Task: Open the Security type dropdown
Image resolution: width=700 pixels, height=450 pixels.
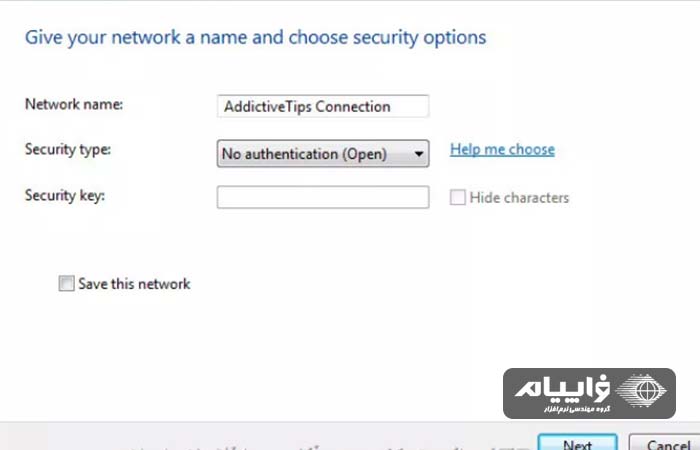Action: [323, 154]
